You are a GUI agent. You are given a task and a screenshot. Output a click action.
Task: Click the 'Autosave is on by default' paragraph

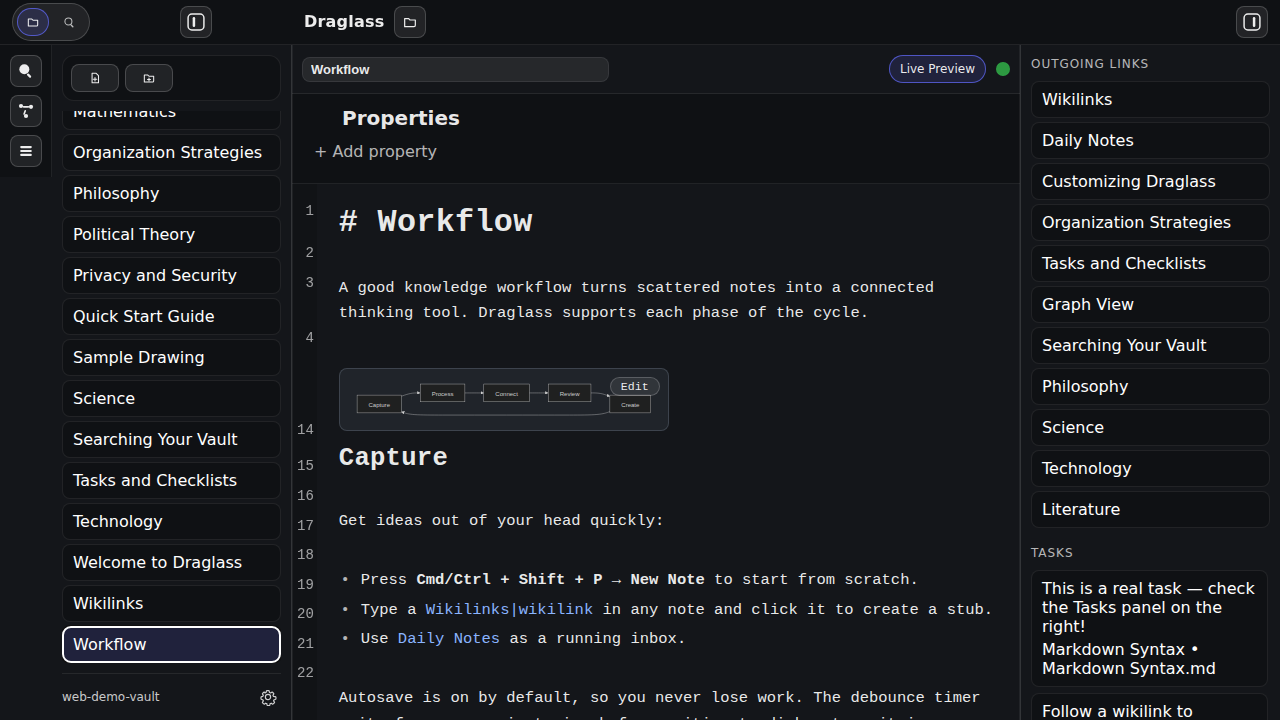[x=659, y=697]
